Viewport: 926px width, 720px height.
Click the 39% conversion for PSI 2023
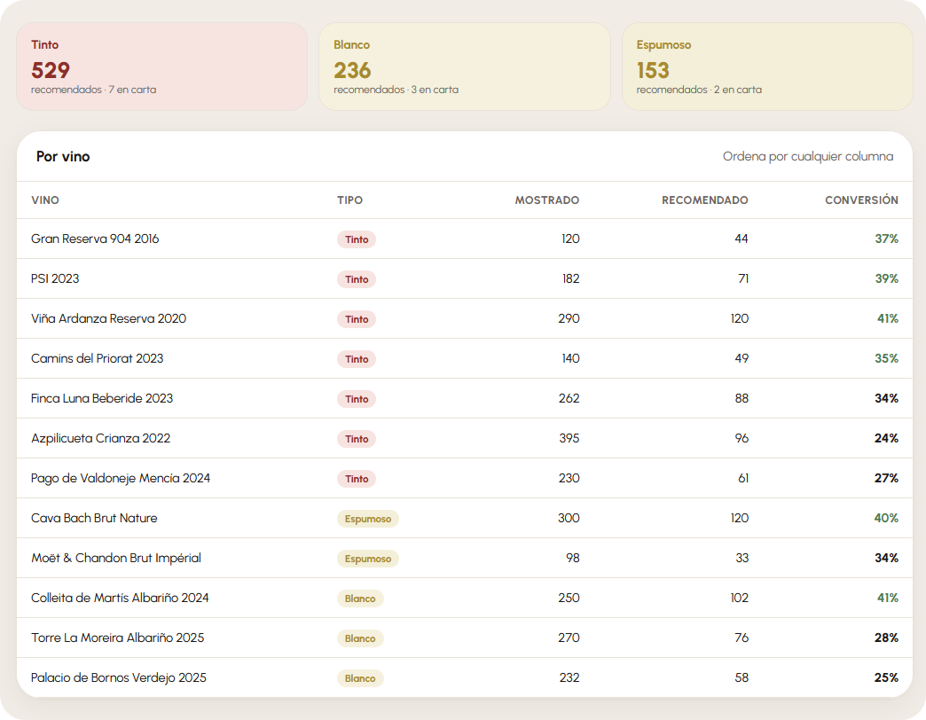click(x=886, y=279)
